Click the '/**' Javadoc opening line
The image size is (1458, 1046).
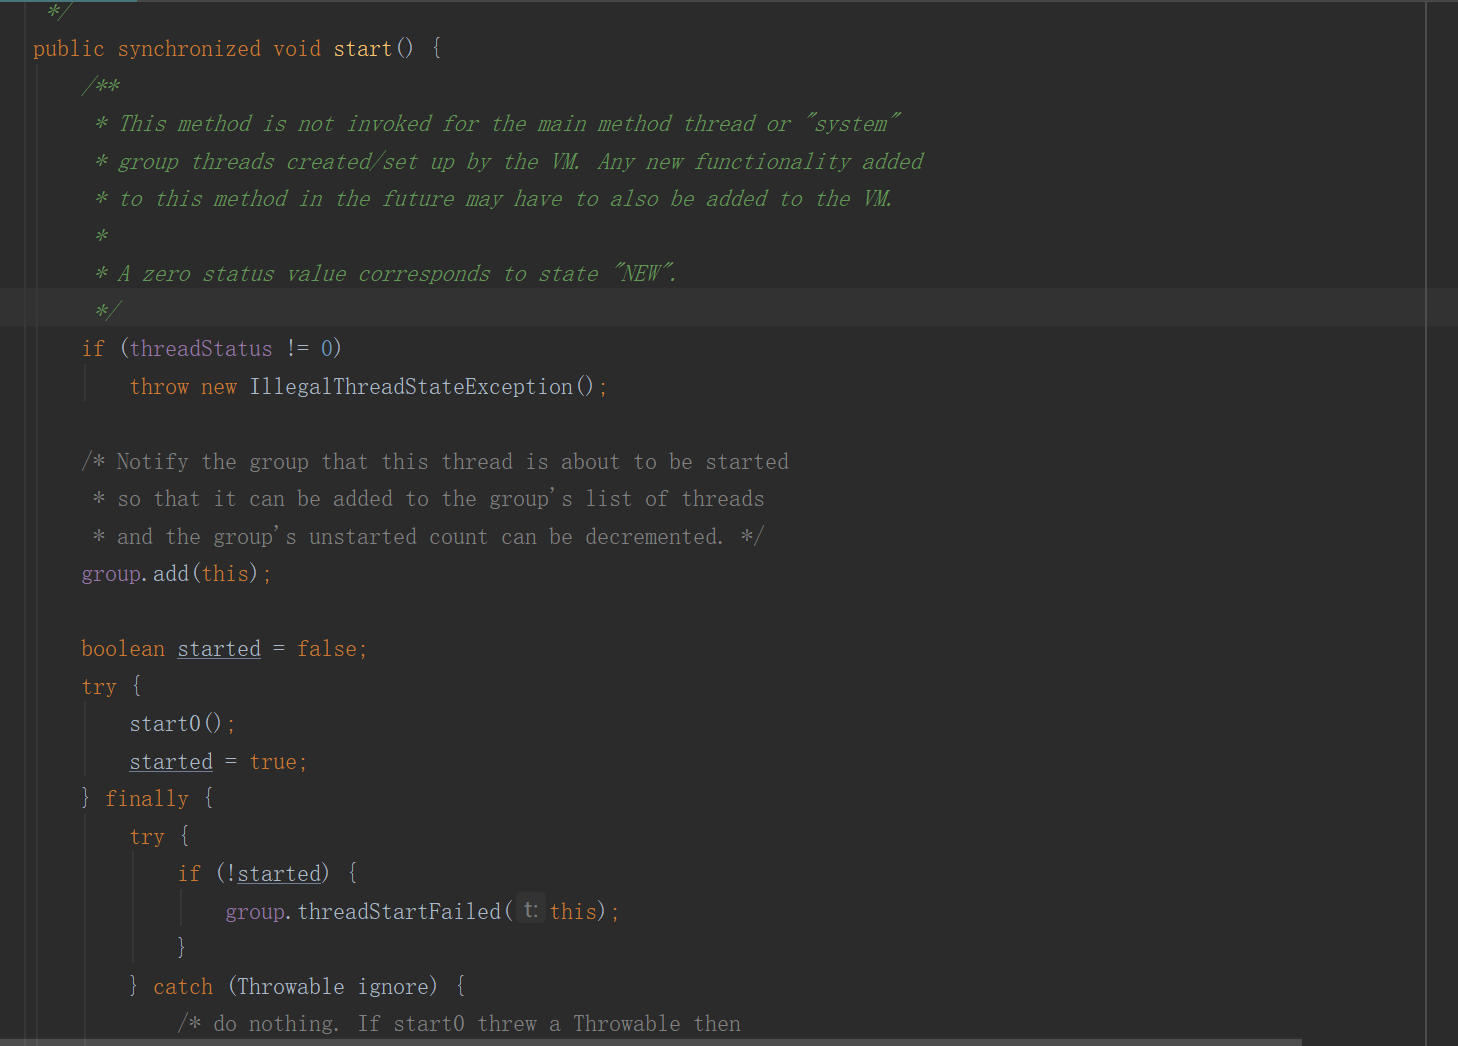[101, 87]
